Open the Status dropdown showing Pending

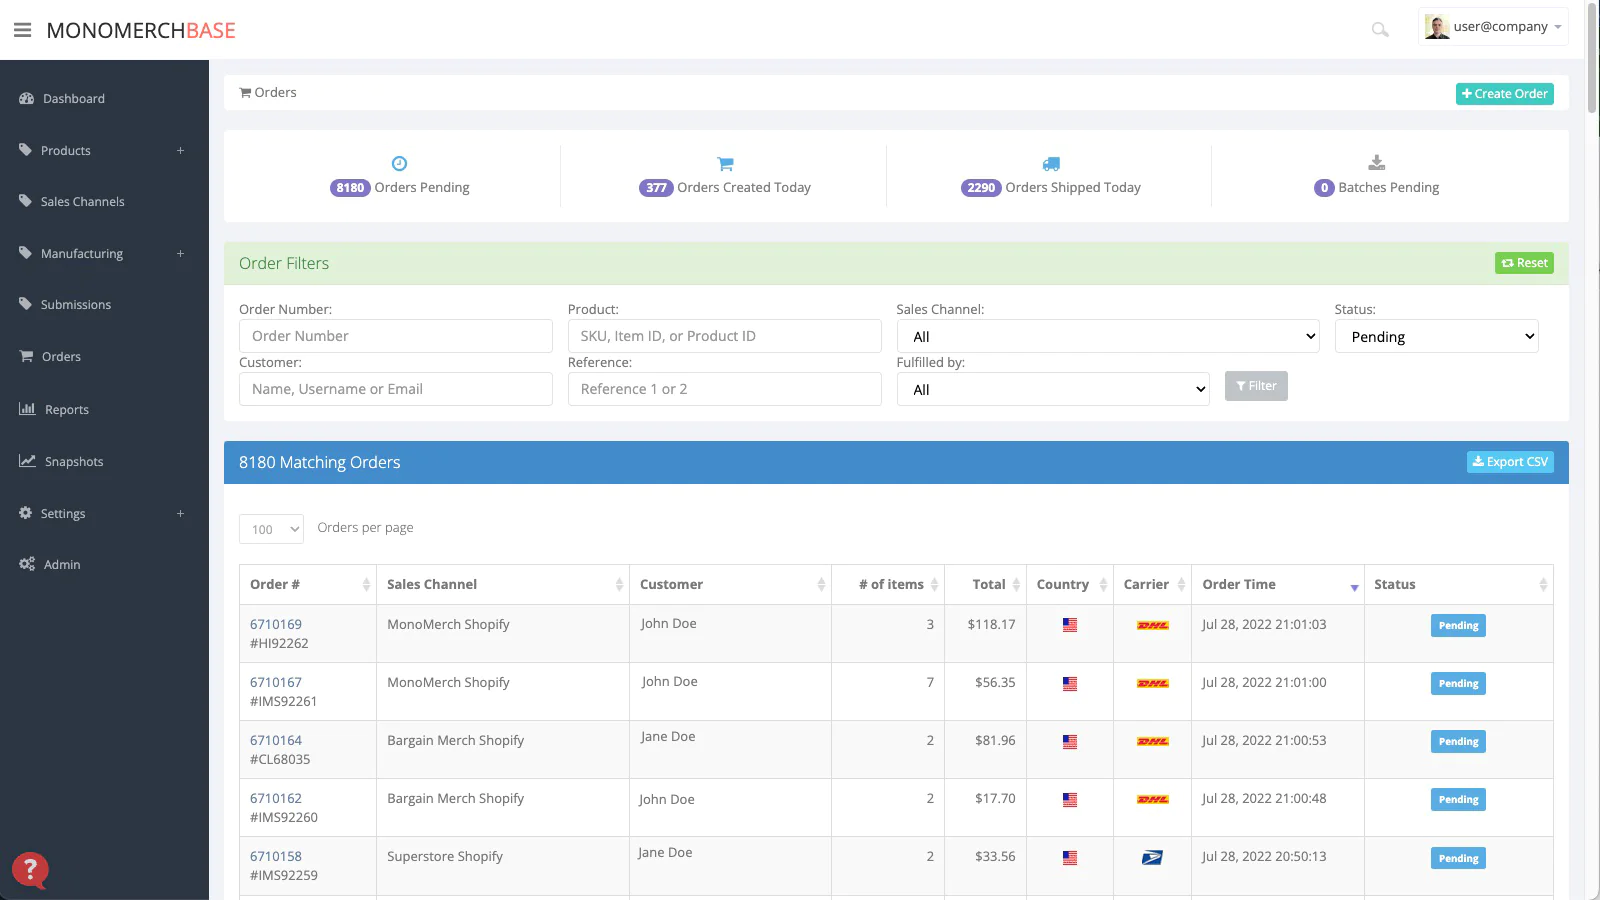(x=1436, y=336)
